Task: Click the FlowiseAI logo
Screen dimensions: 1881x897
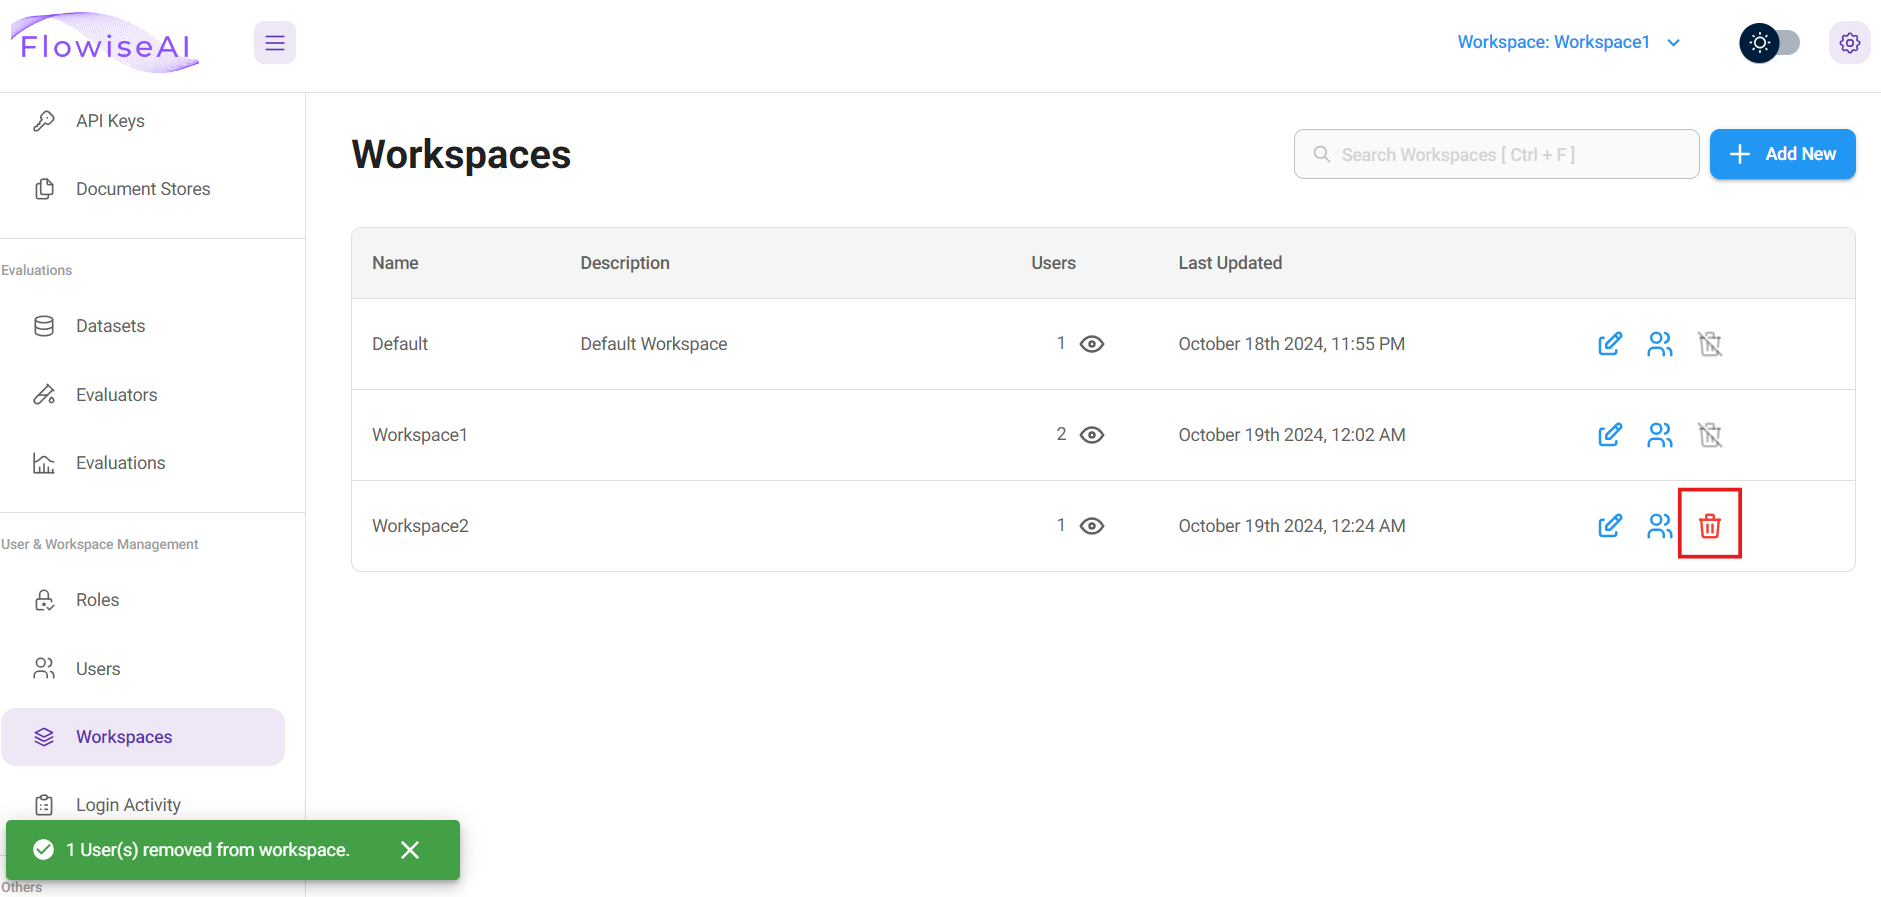Action: click(105, 44)
